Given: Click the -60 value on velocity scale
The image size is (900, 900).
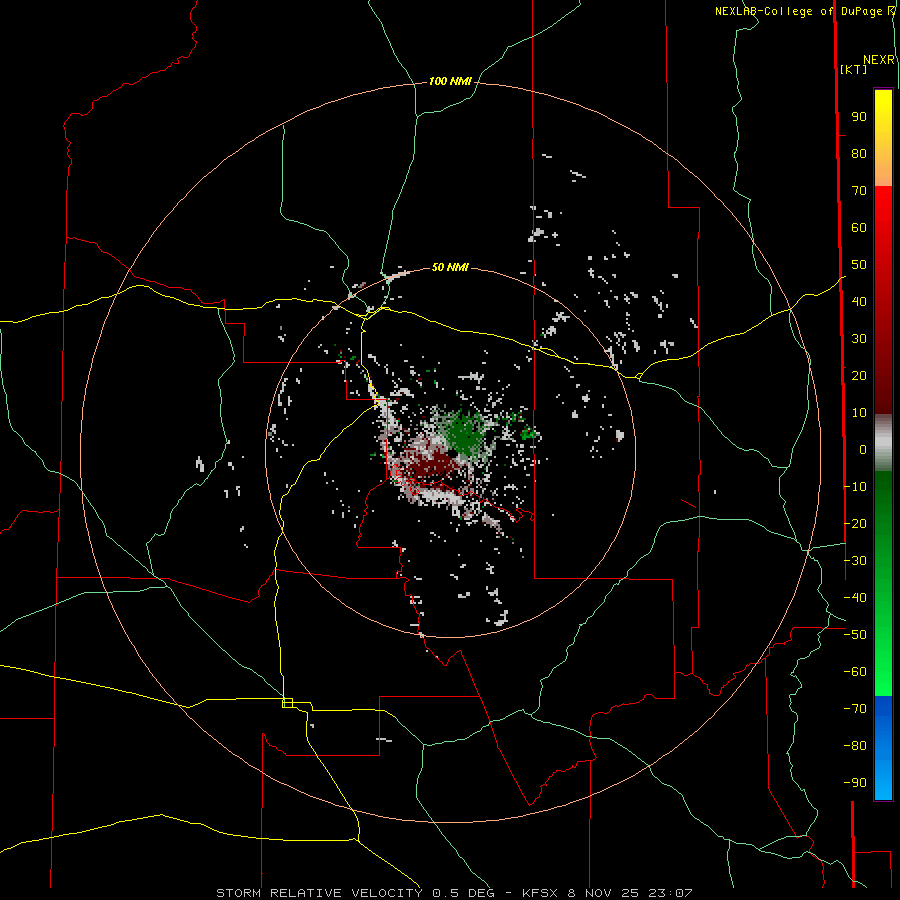Looking at the screenshot, I should (x=855, y=672).
